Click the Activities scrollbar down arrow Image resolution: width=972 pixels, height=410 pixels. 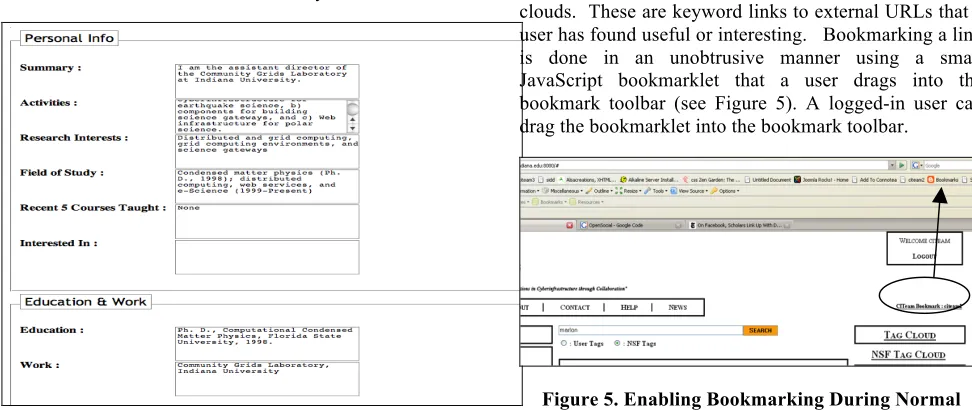[353, 128]
